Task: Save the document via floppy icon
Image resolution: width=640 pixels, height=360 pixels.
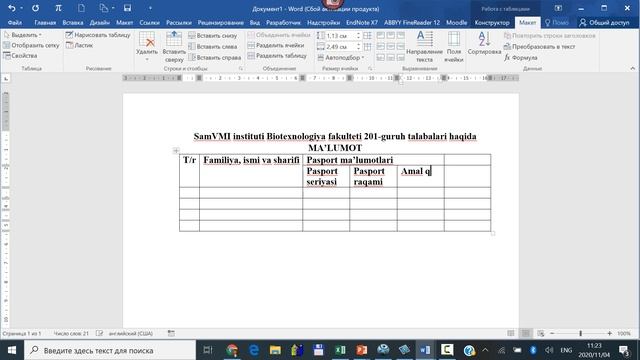Action: coord(127,8)
